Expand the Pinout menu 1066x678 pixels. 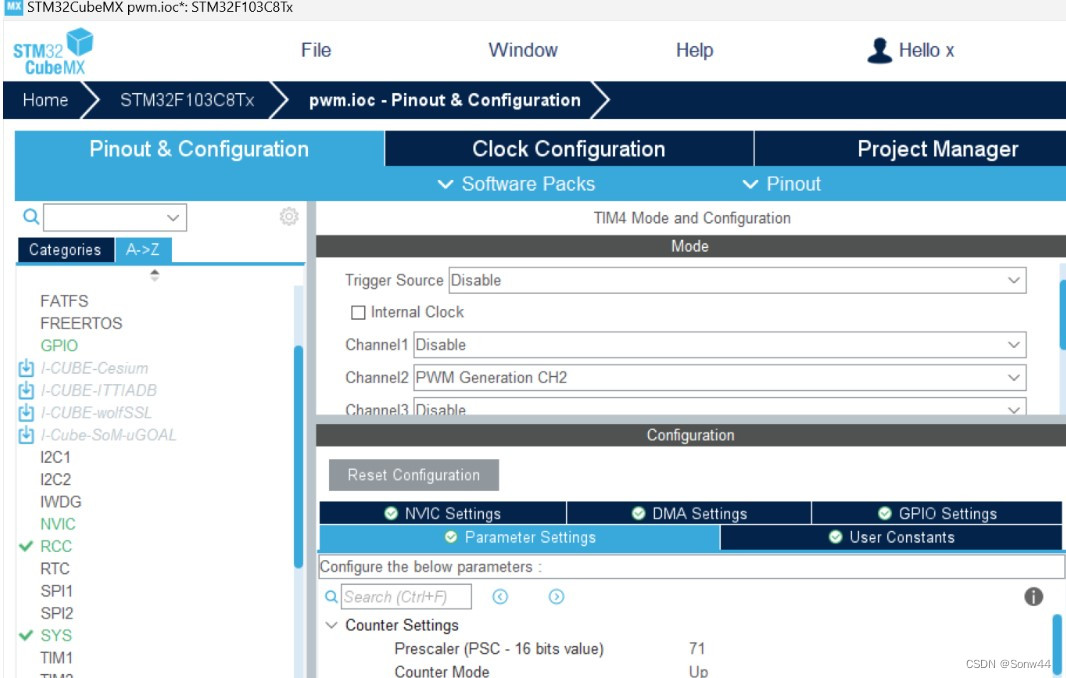[781, 184]
